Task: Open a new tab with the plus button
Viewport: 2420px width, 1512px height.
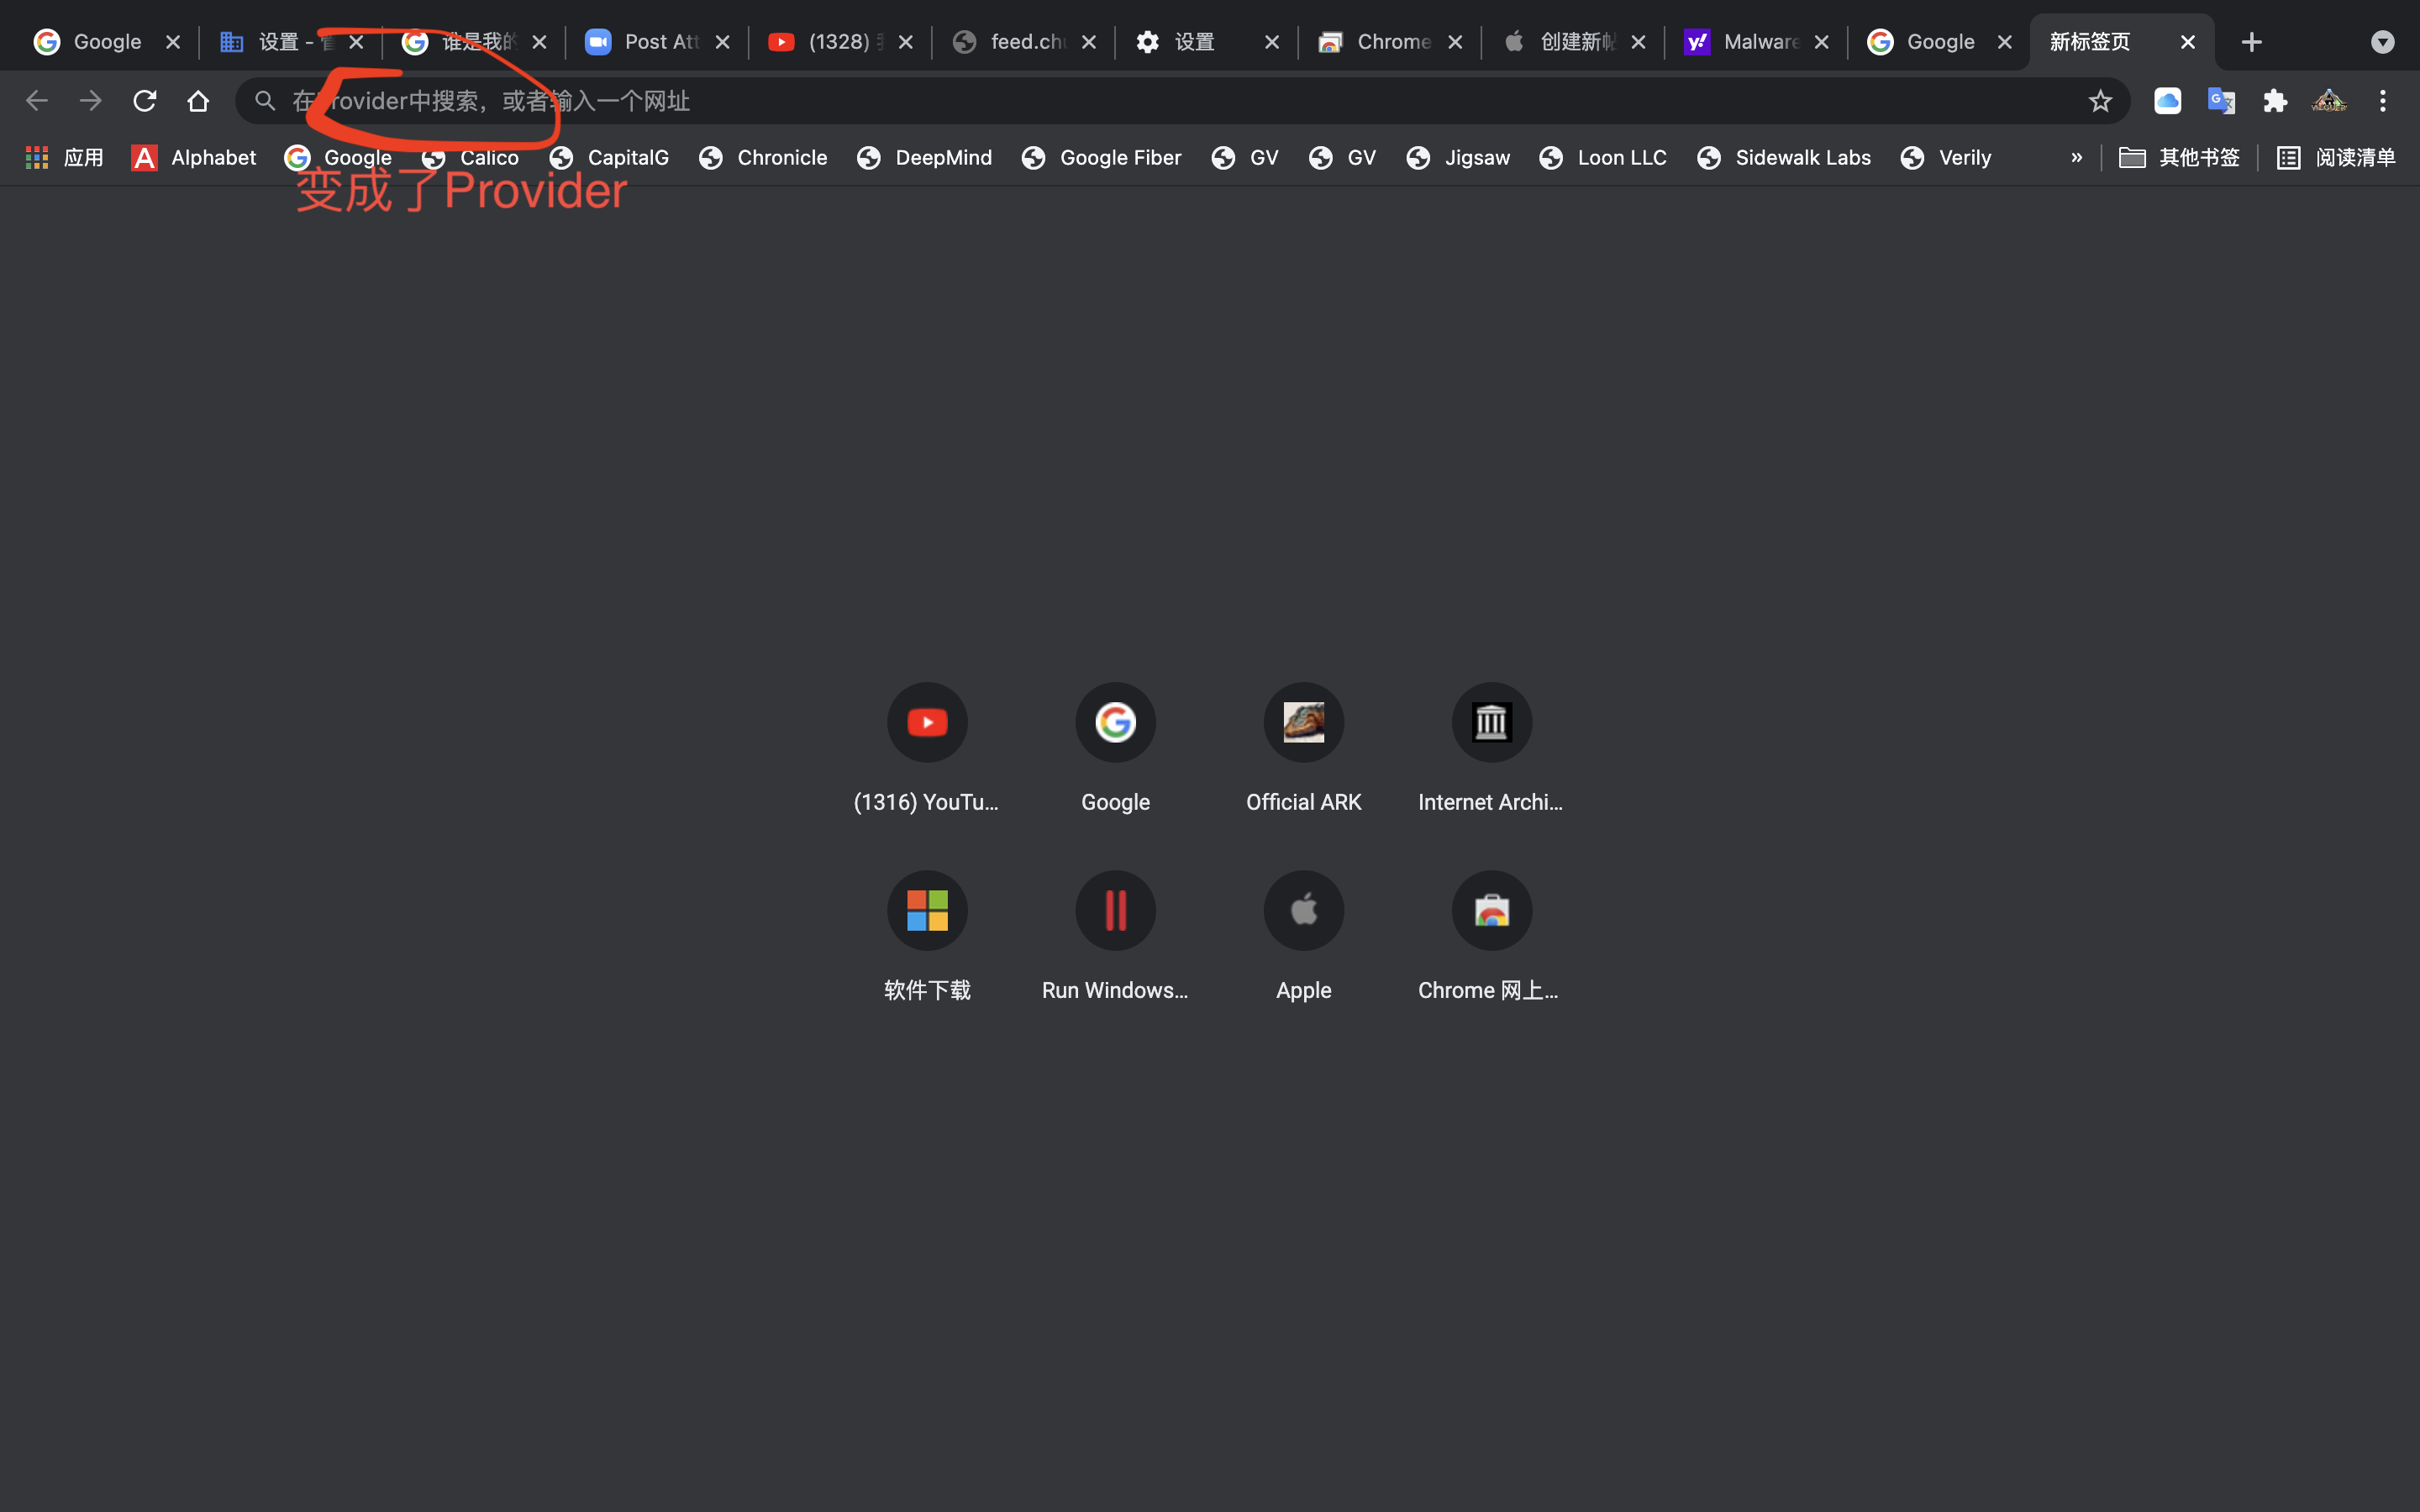Action: (x=2251, y=42)
